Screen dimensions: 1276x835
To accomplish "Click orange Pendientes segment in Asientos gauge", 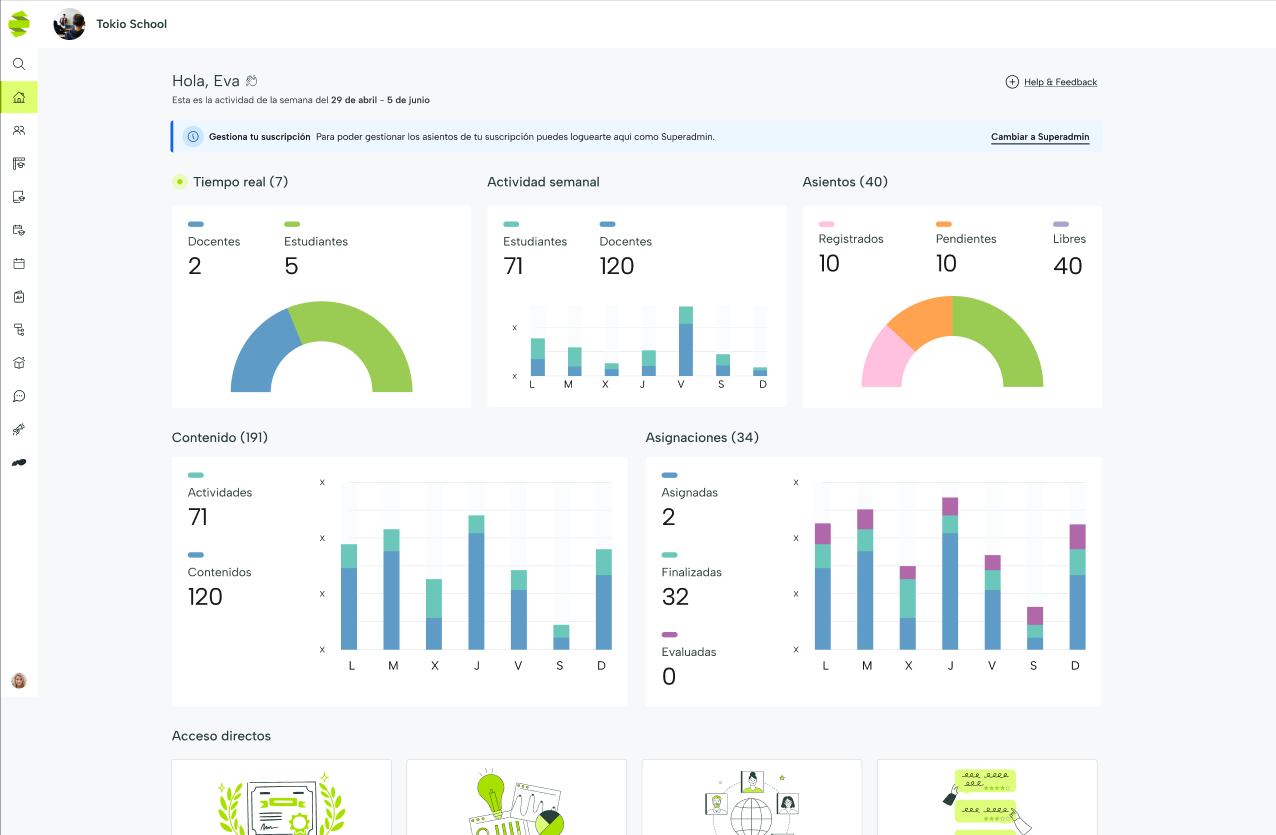I will click(x=921, y=318).
